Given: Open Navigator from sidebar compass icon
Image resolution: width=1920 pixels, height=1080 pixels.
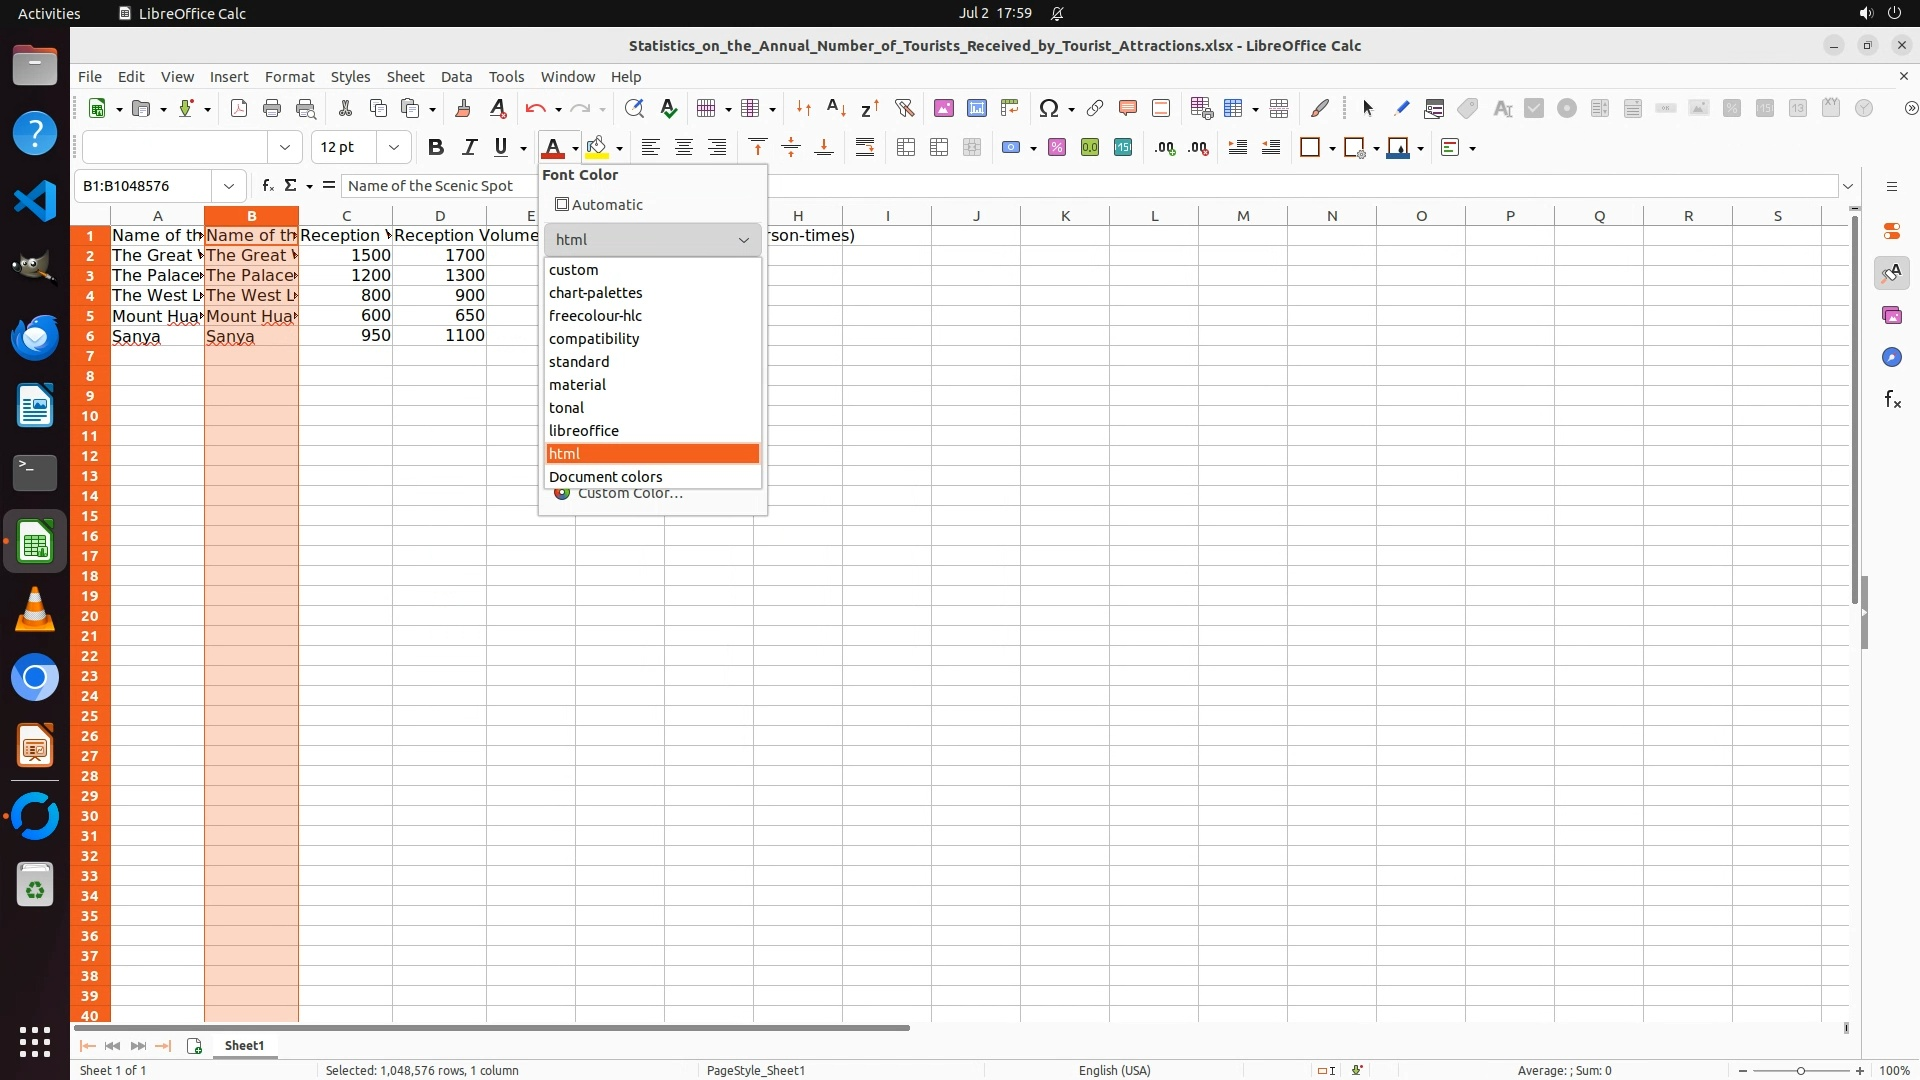Looking at the screenshot, I should click(x=1891, y=358).
